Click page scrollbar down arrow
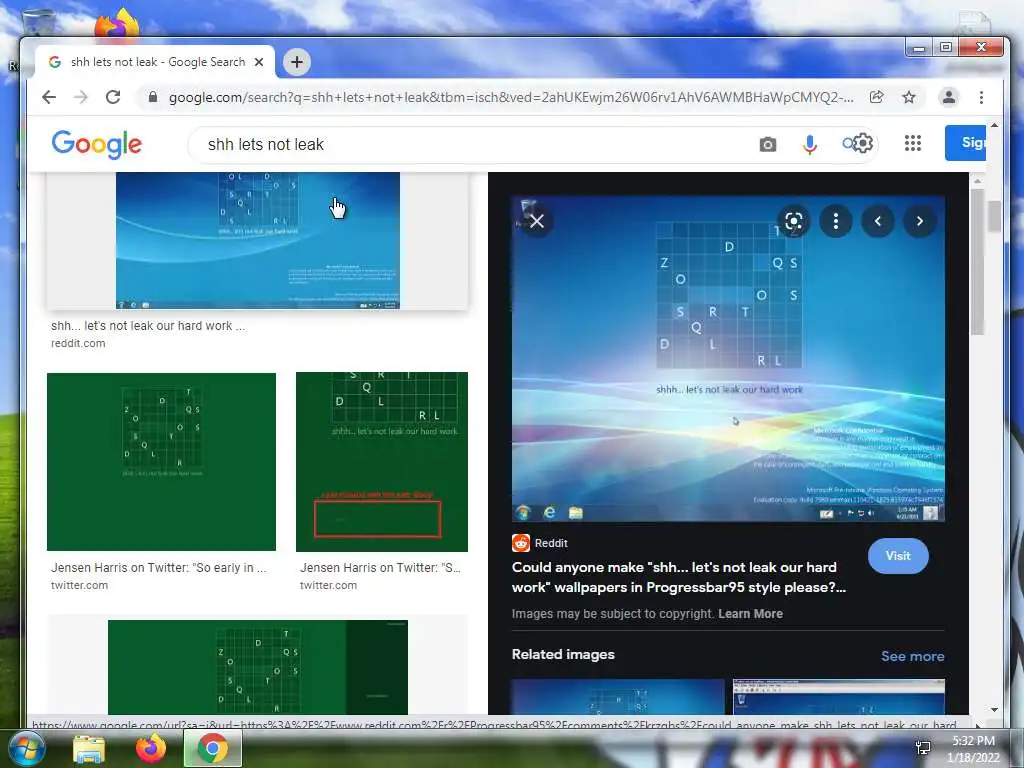Screen dimensions: 1024x768 (994, 709)
